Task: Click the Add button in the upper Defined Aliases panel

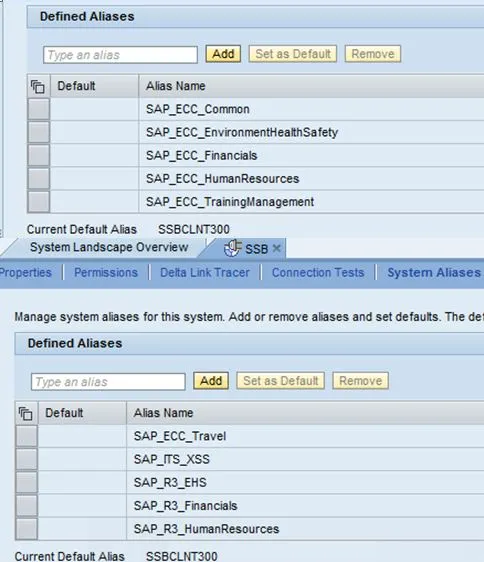Action: pos(223,54)
